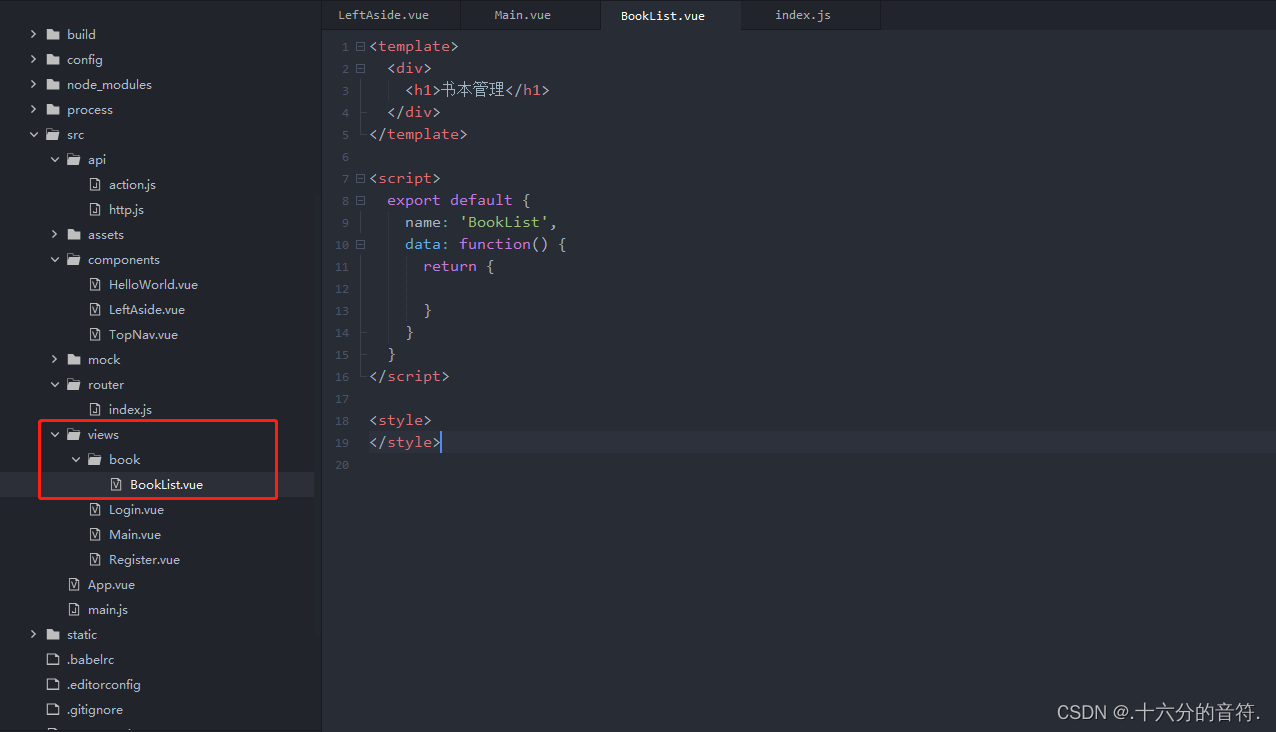Click the h1 heading text 书本管理
Image resolution: width=1276 pixels, height=732 pixels.
[473, 90]
